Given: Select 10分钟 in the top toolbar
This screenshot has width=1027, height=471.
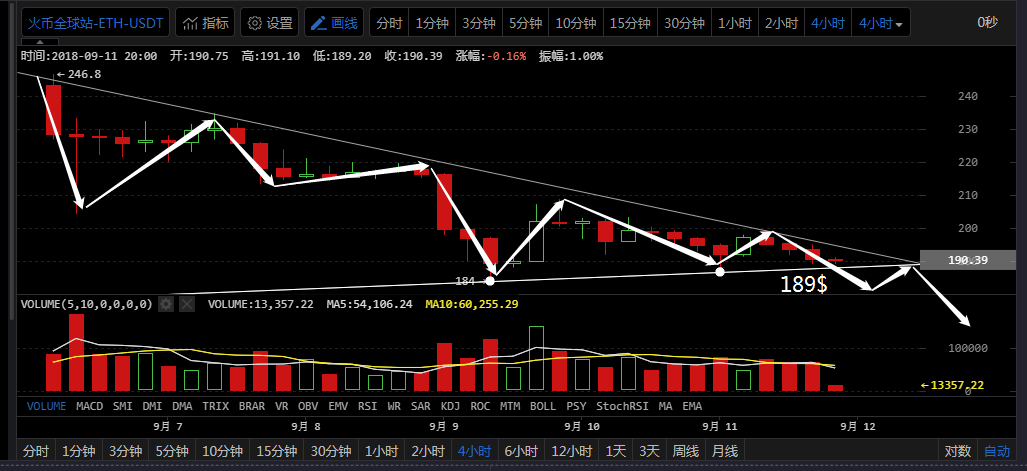Looking at the screenshot, I should click(x=576, y=23).
